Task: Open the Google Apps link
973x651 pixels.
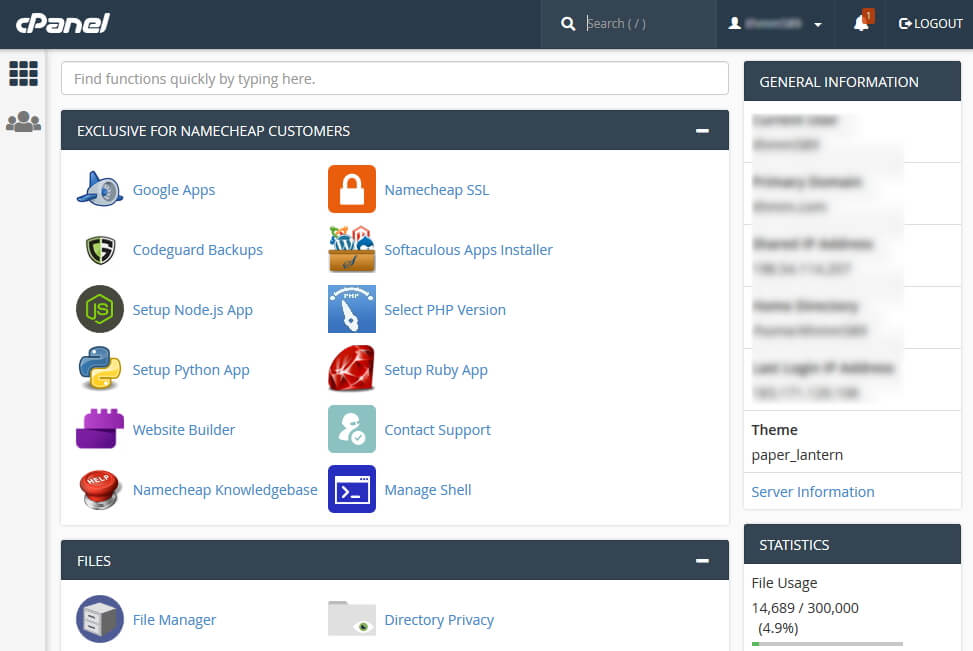Action: 174,190
